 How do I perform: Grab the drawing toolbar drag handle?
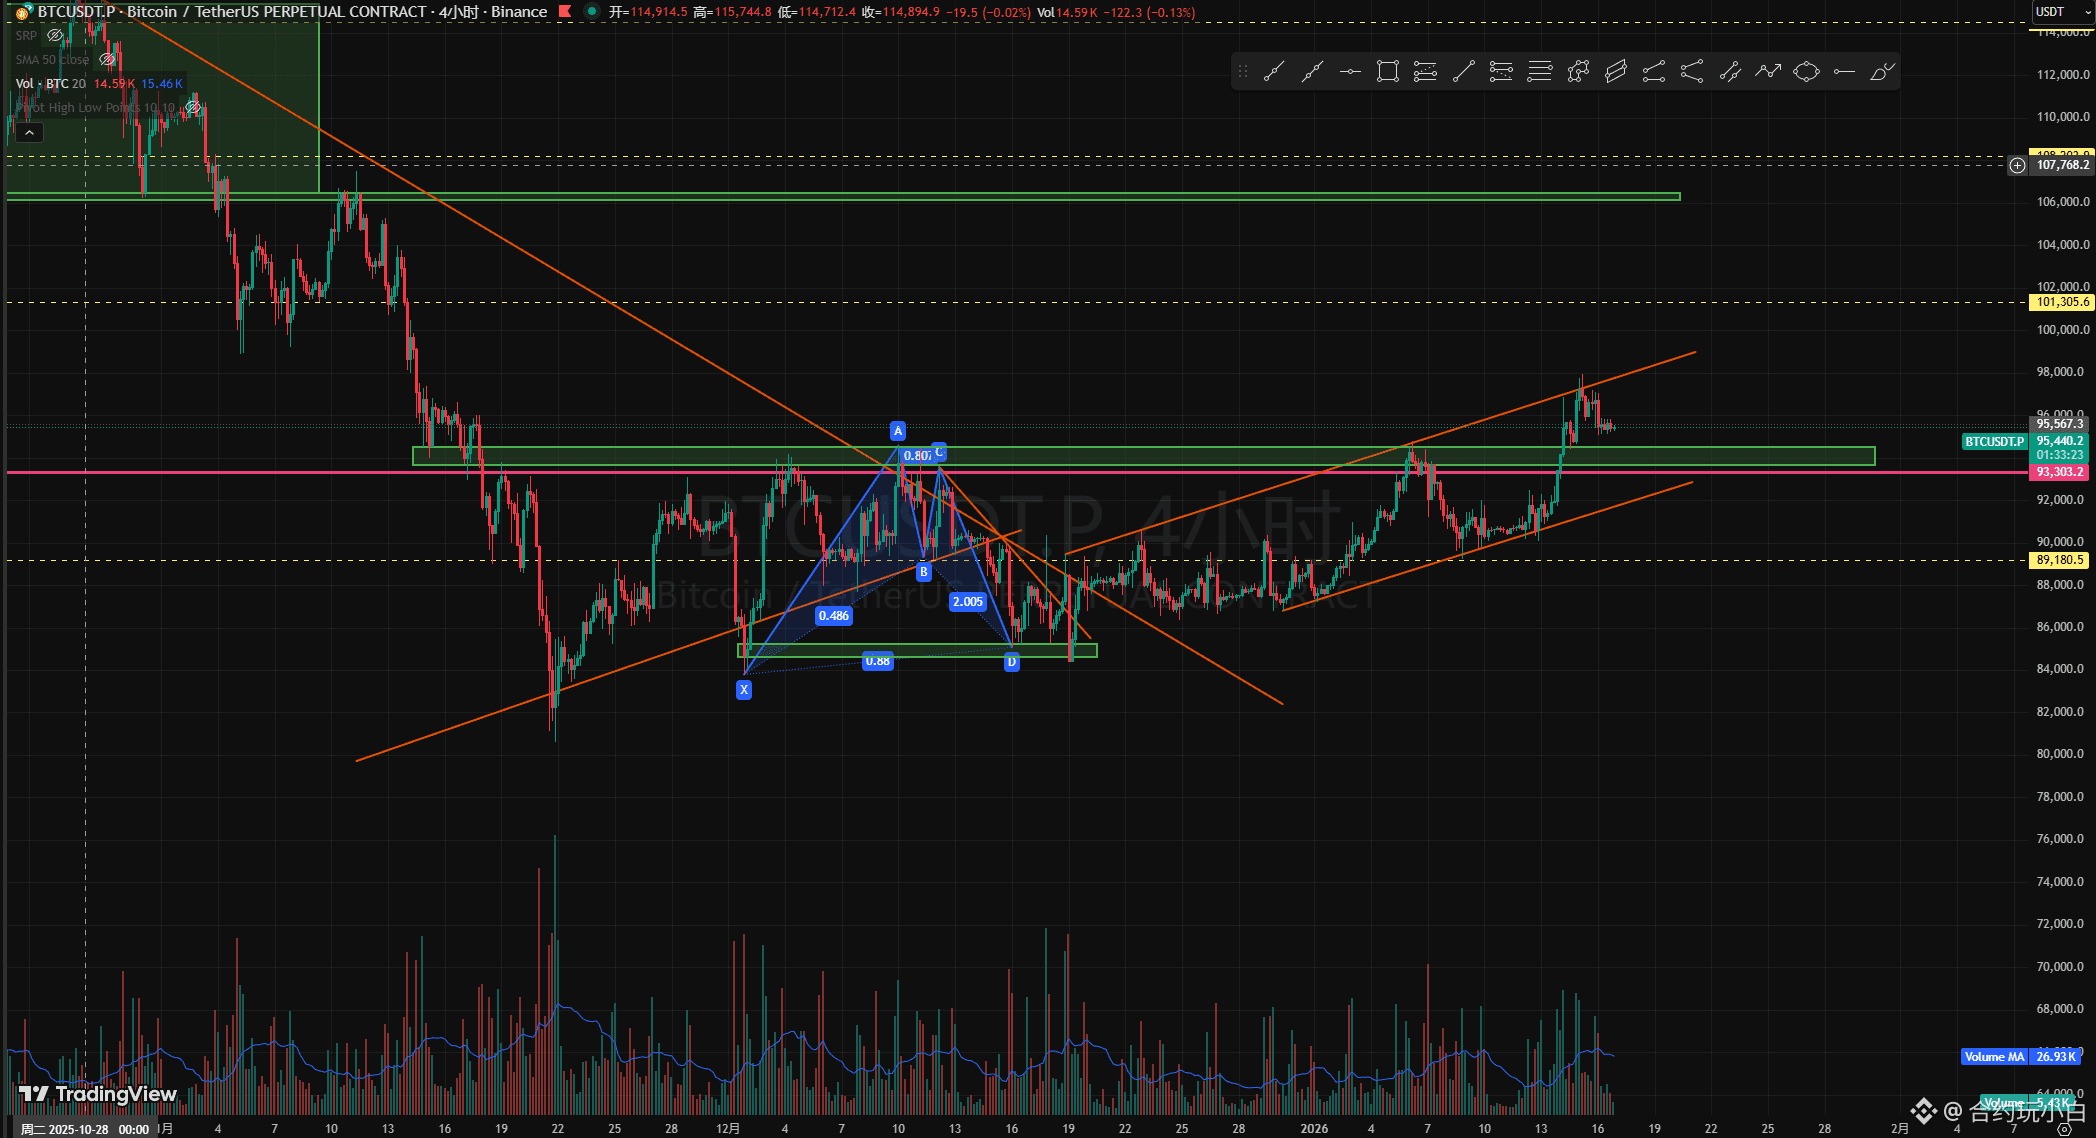(x=1243, y=71)
